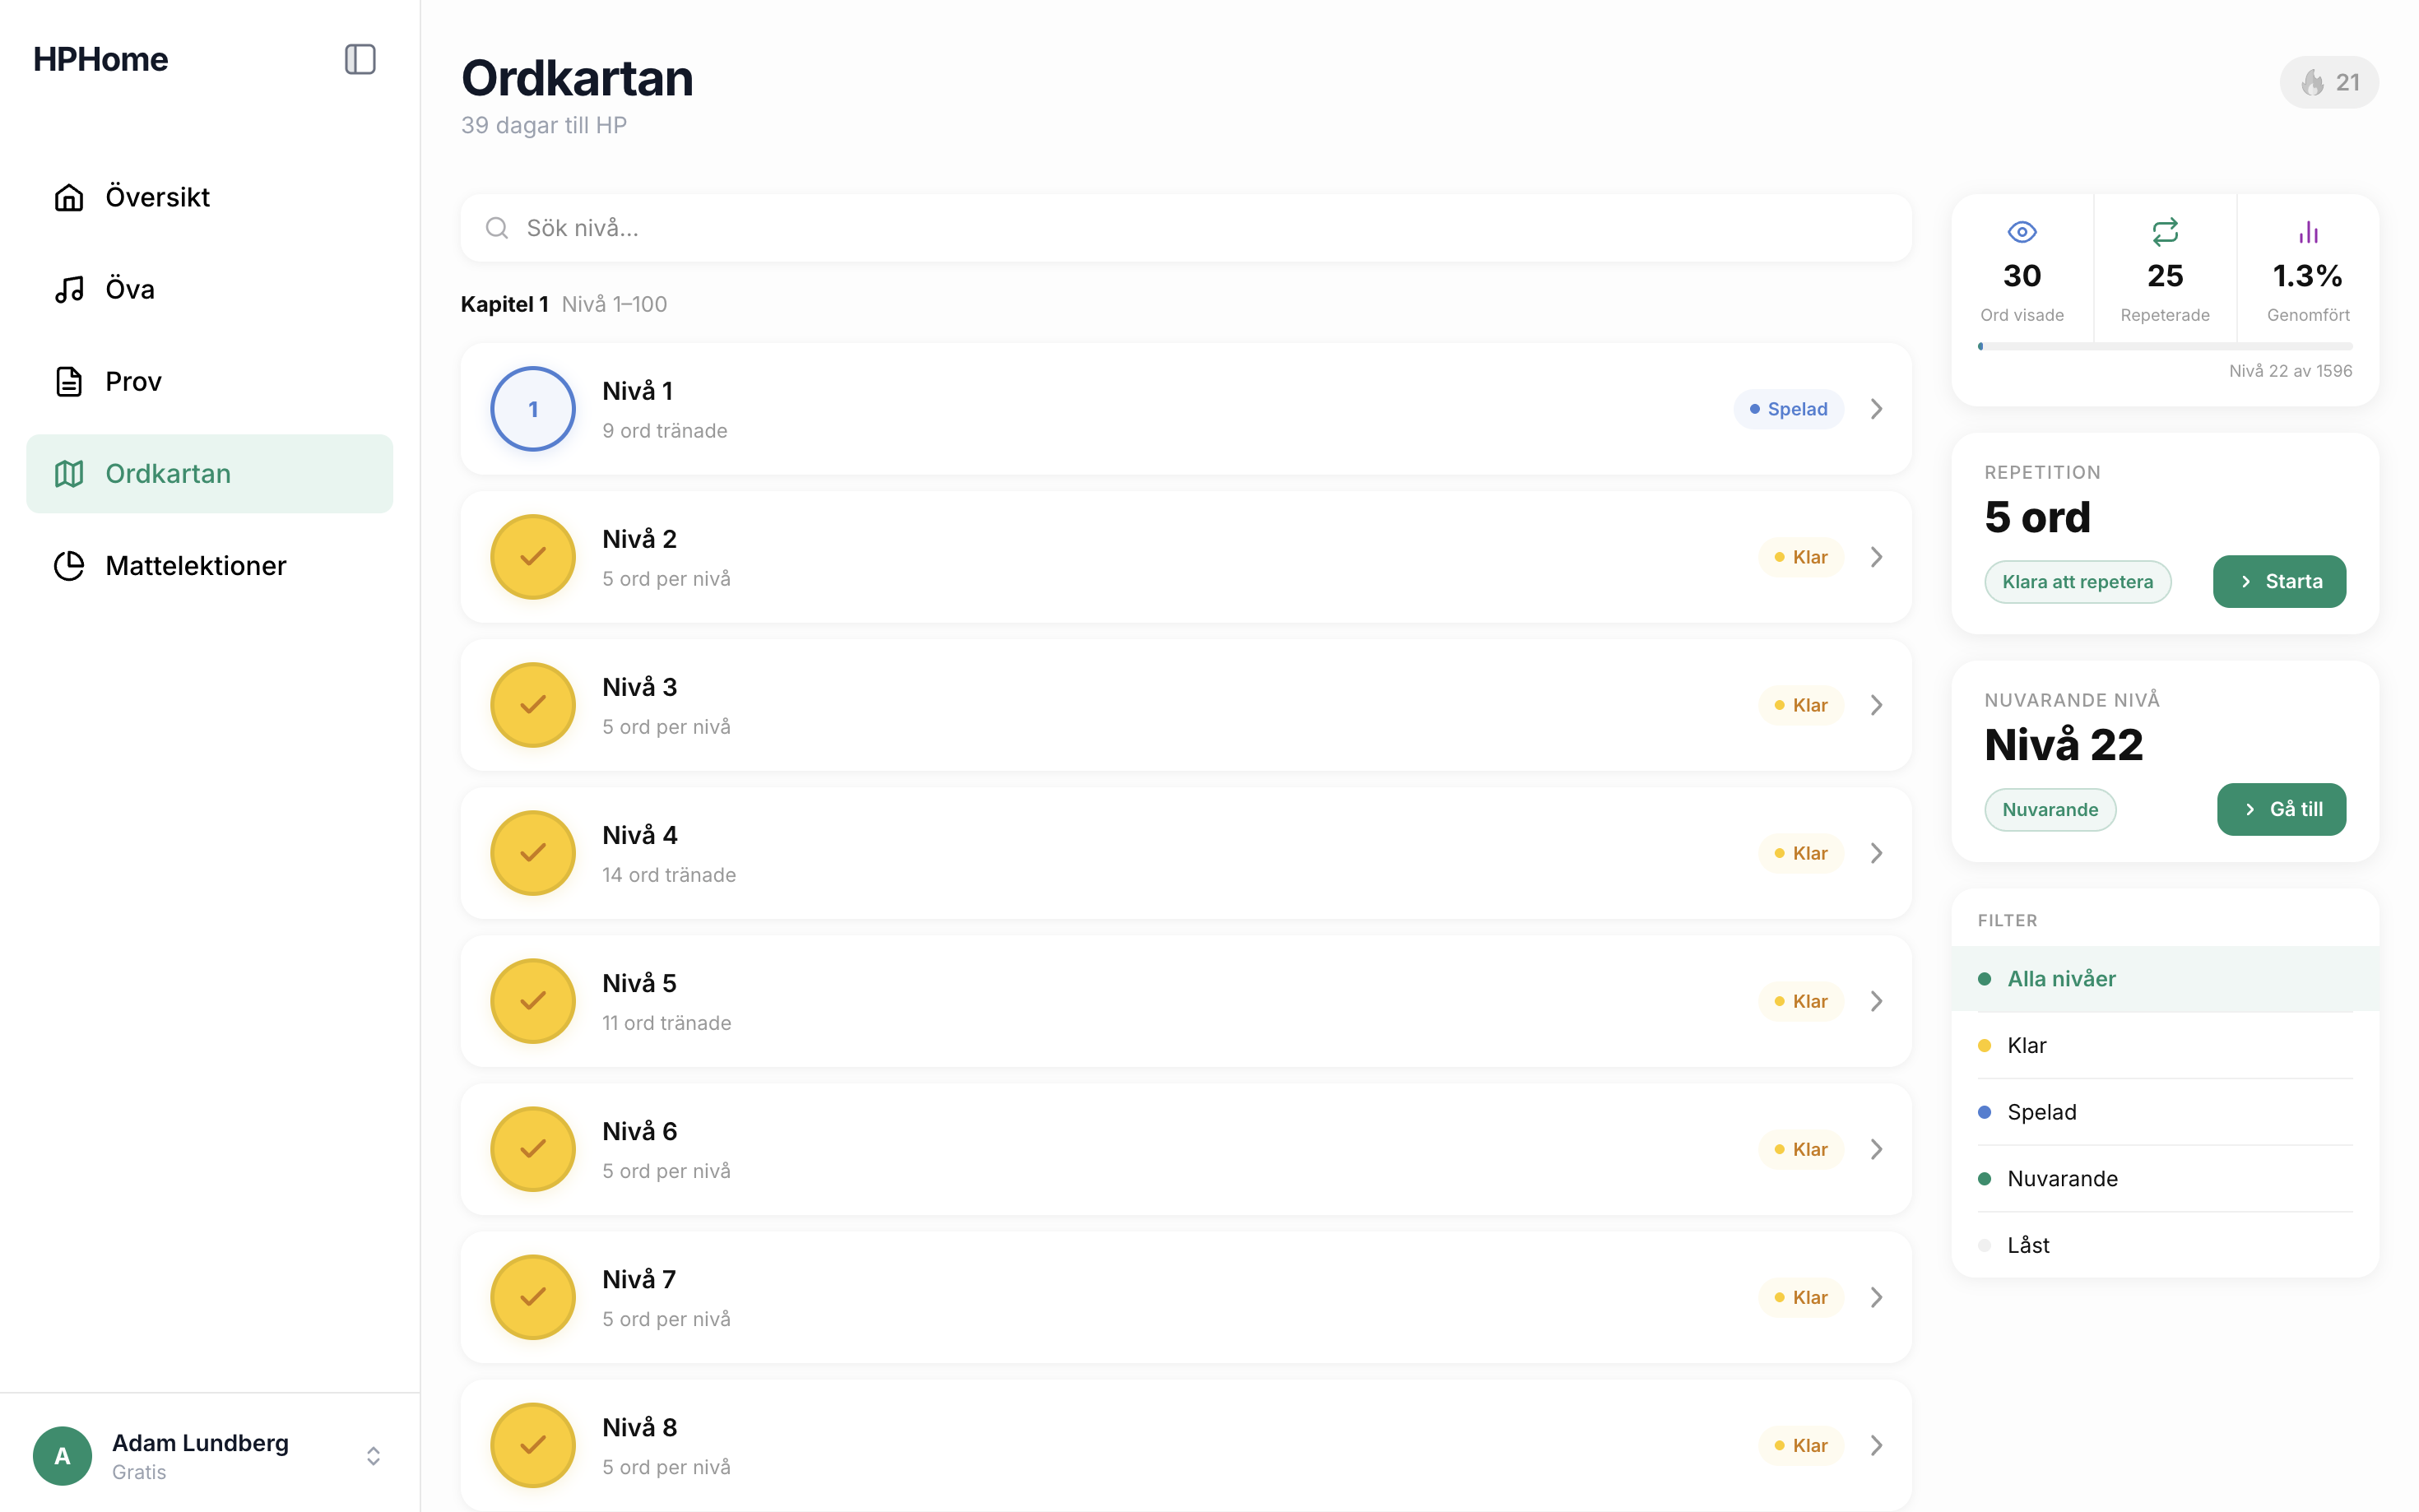
Task: Click the Öva music note icon
Action: (68, 289)
